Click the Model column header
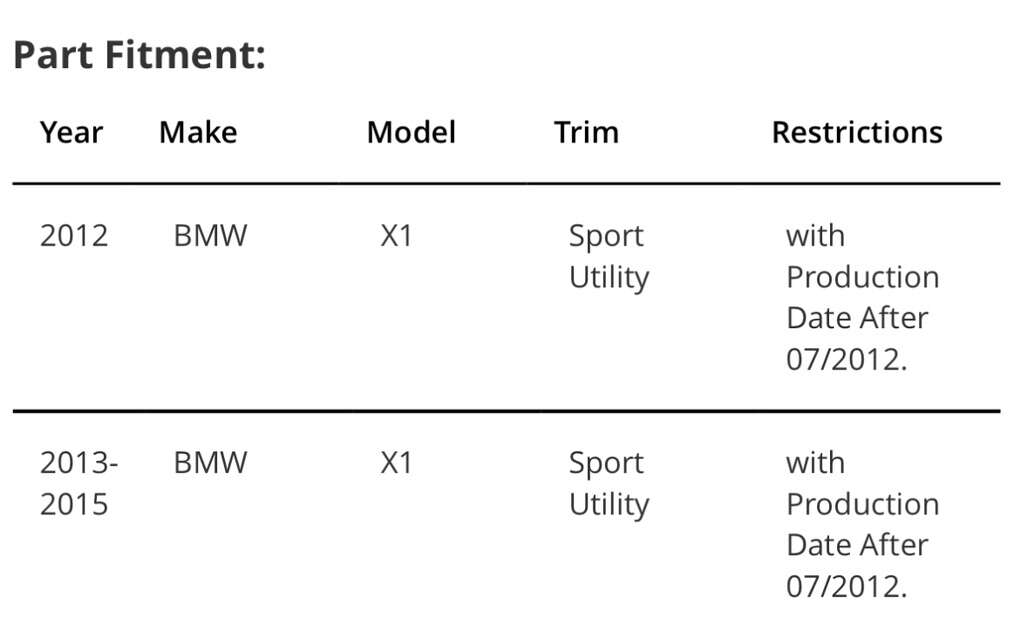The width and height of the screenshot is (1020, 632). (411, 133)
